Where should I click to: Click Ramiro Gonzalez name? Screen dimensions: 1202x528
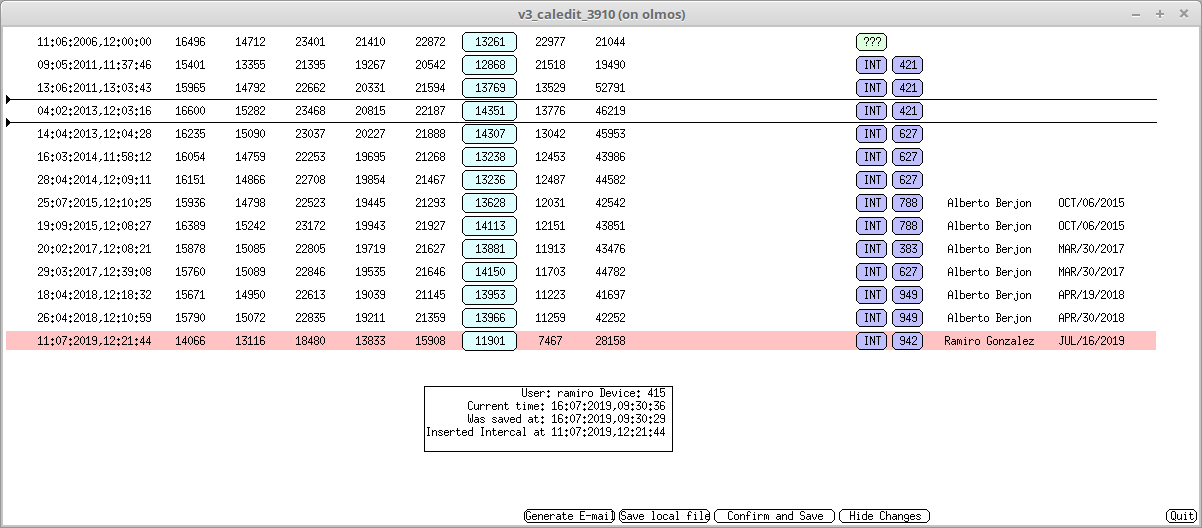pyautogui.click(x=989, y=341)
